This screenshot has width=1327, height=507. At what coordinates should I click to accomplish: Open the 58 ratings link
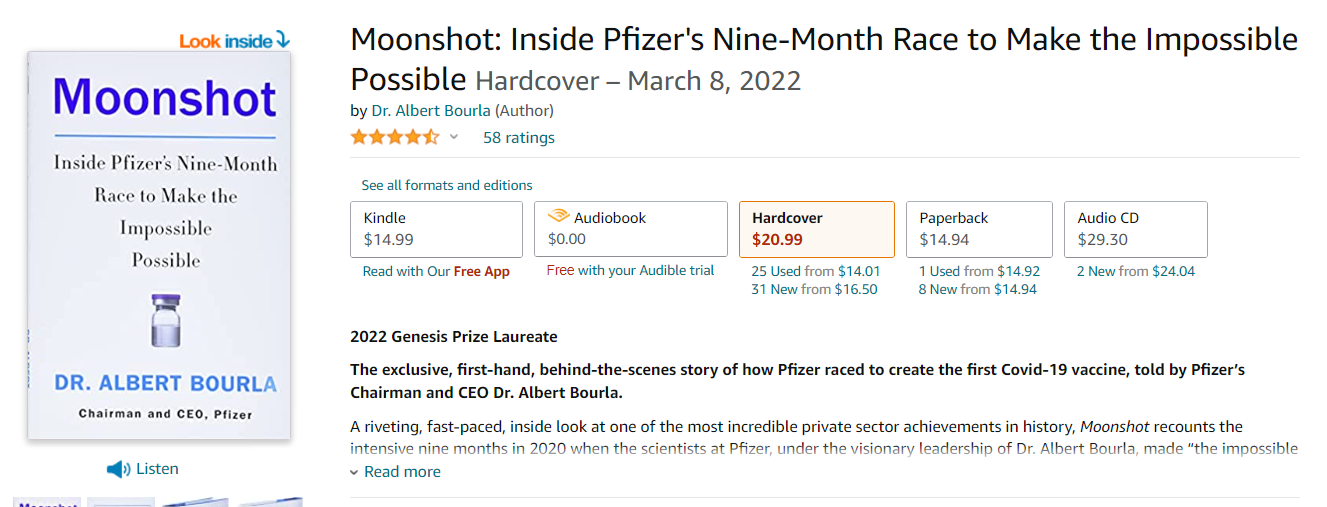tap(519, 137)
